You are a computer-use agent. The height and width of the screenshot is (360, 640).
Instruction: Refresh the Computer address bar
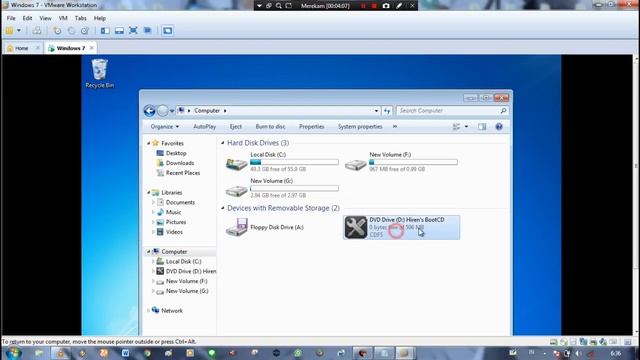point(387,111)
